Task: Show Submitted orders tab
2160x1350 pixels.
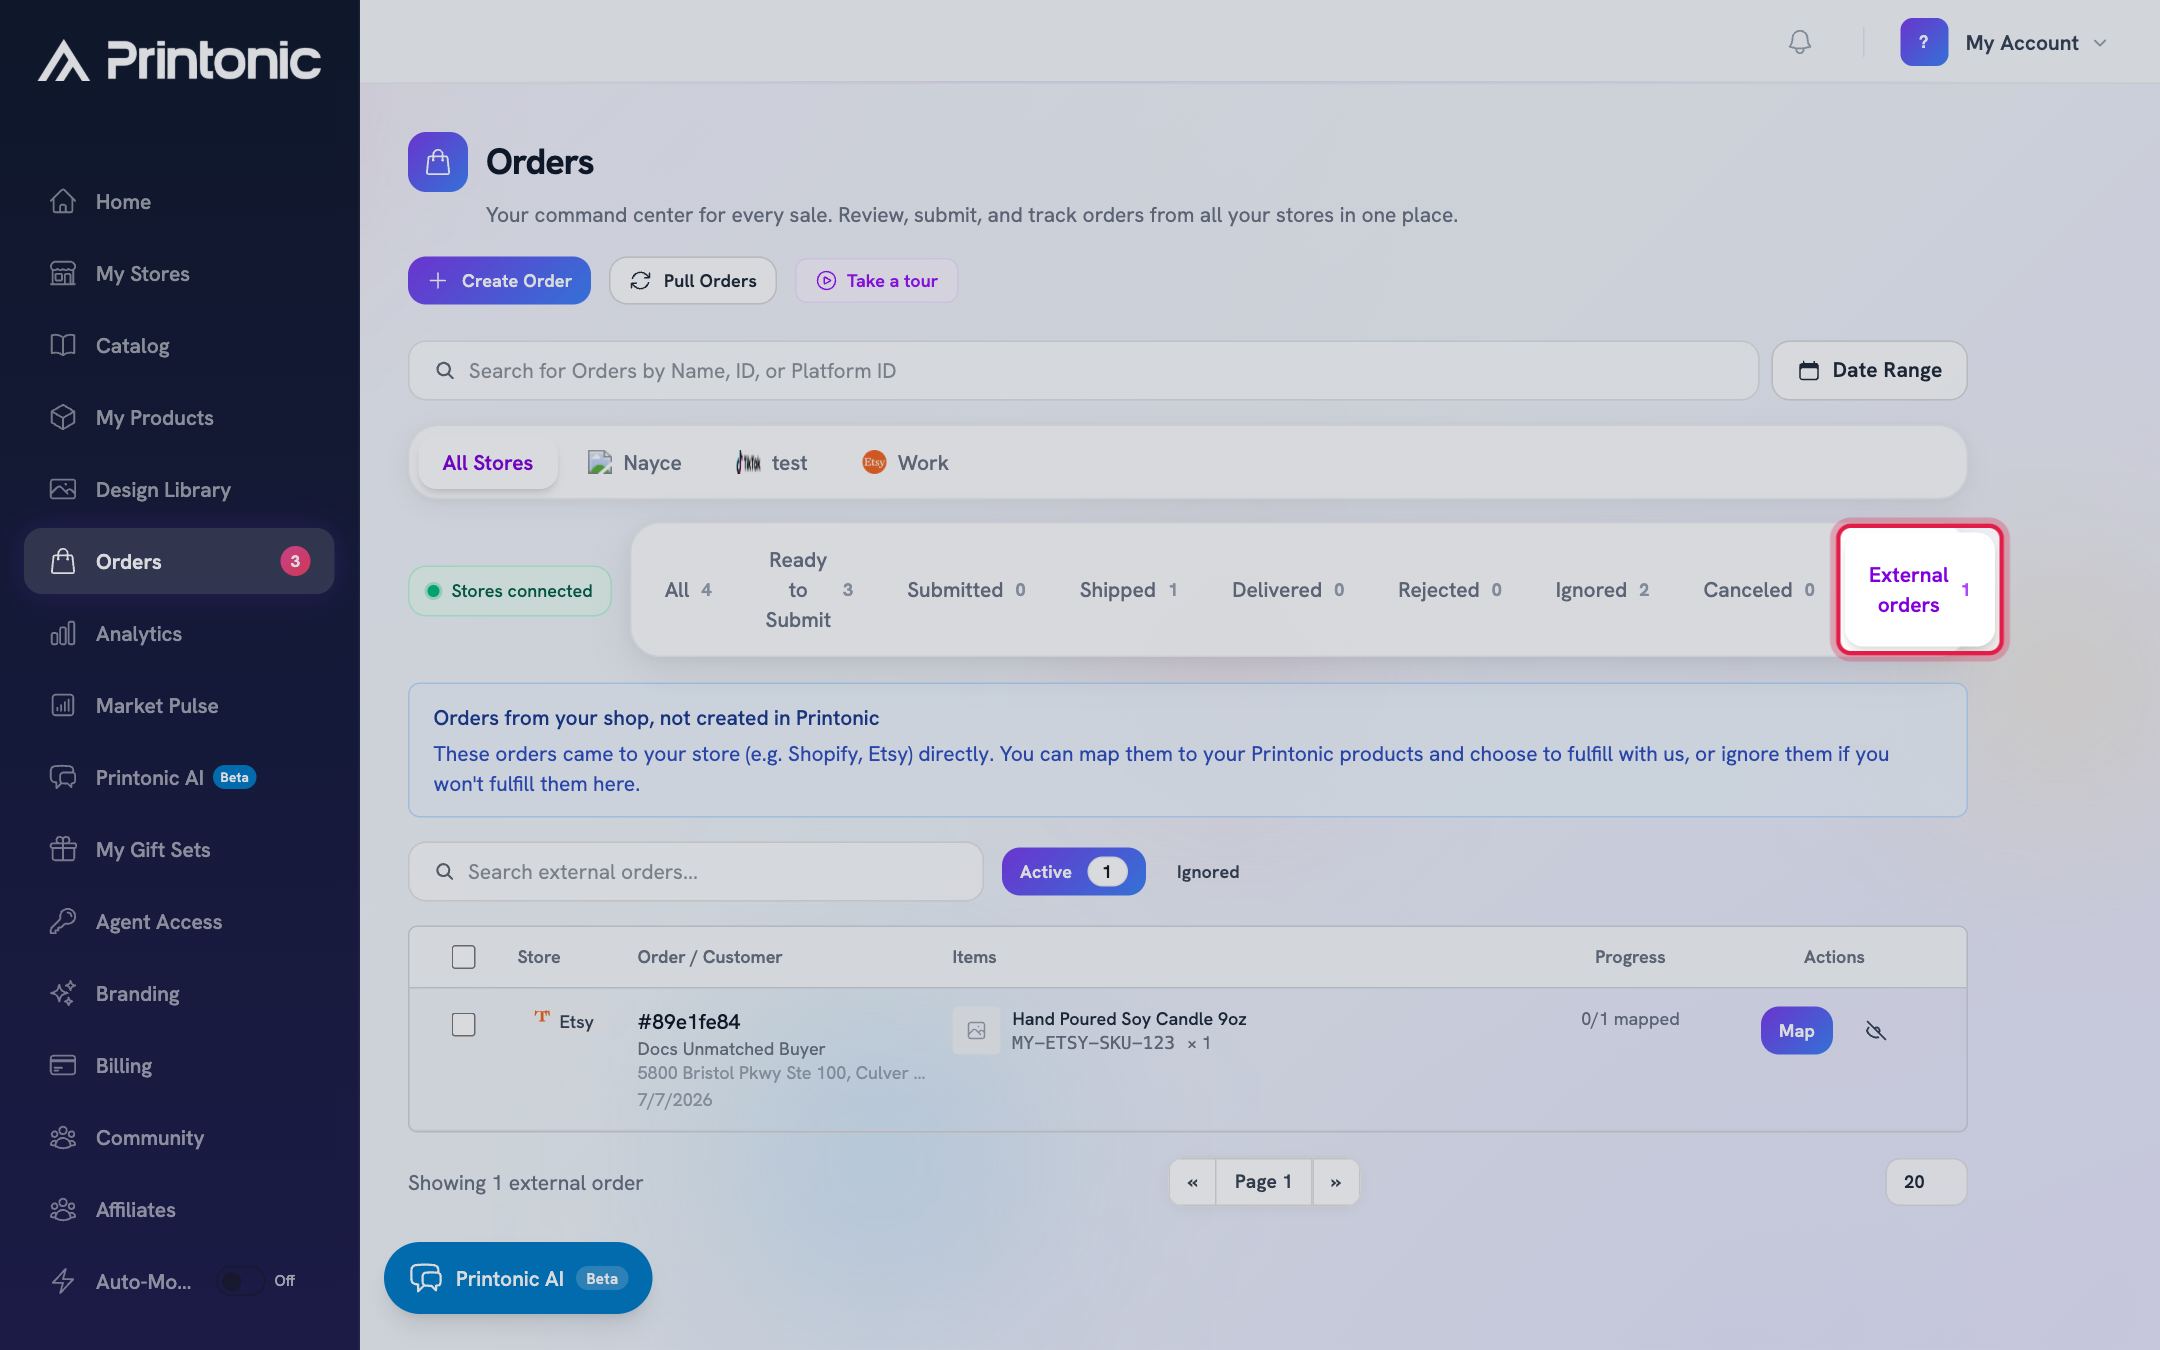Action: [966, 590]
